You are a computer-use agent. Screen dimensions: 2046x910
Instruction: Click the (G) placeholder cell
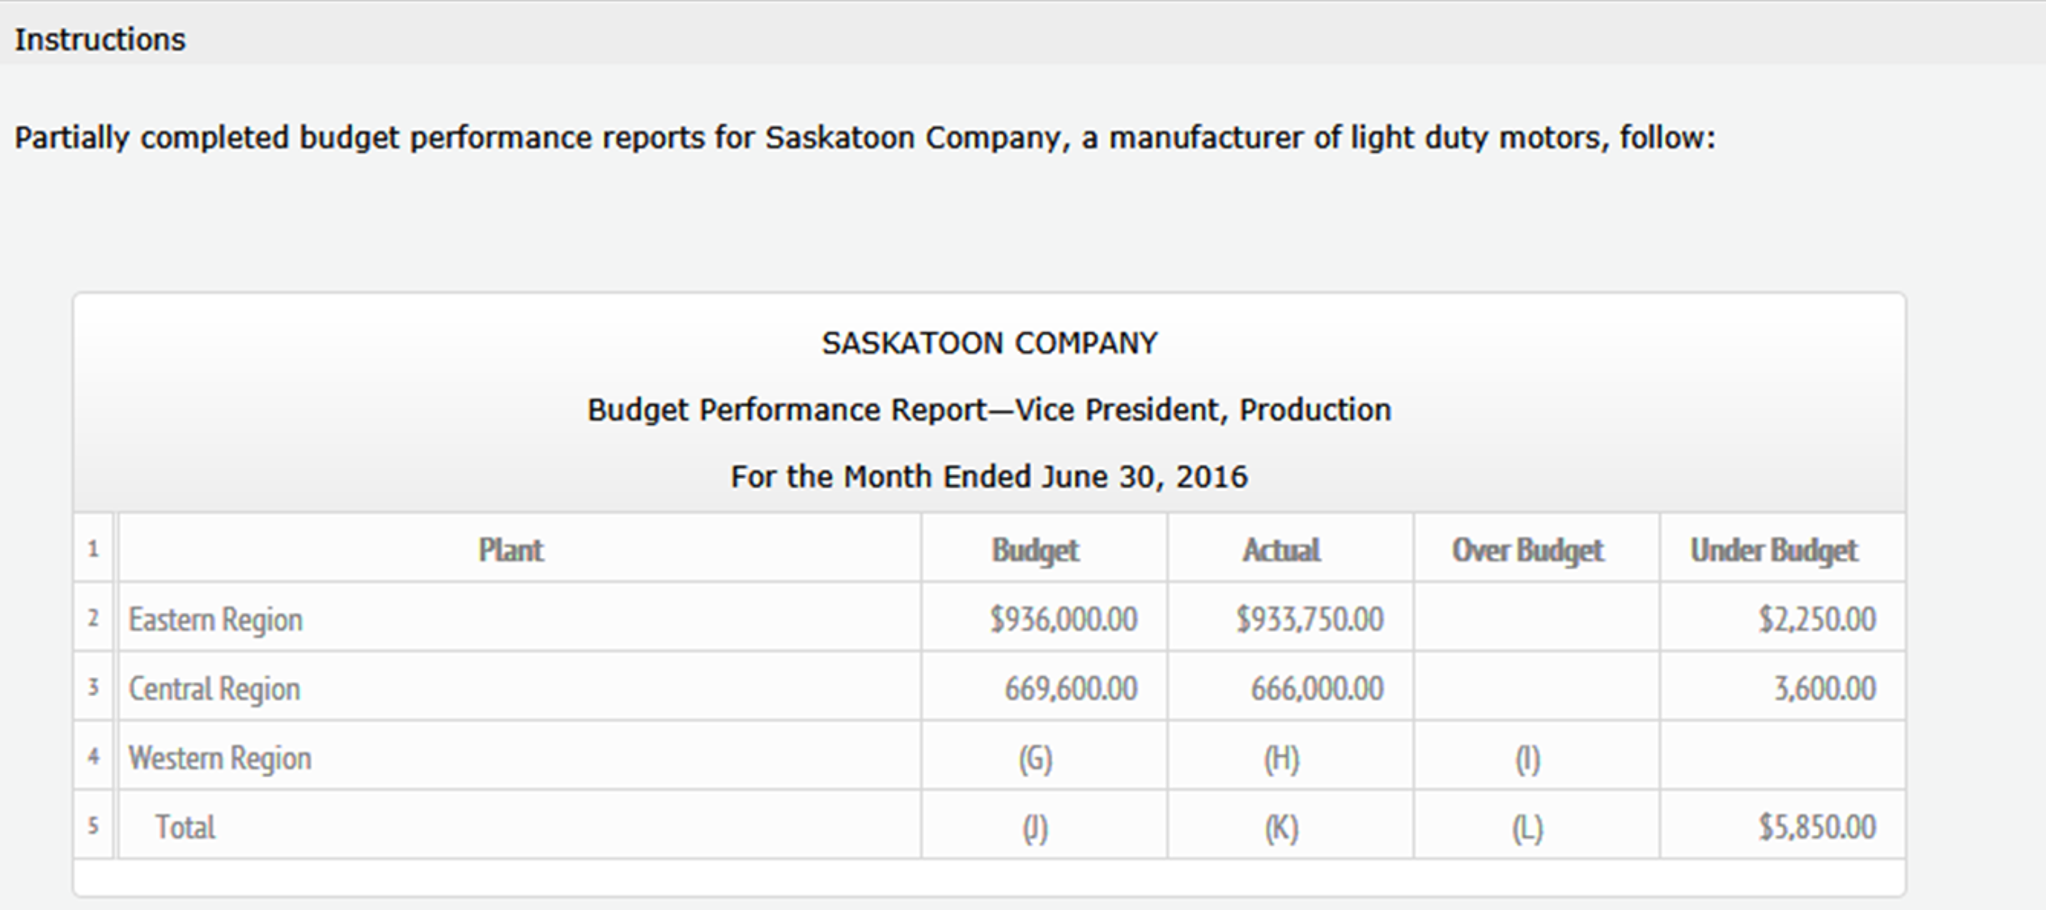(1035, 759)
